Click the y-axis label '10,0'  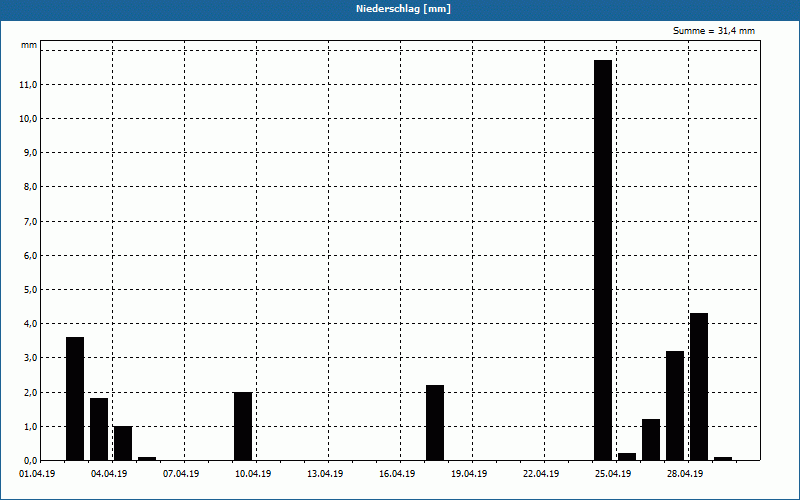coord(28,119)
